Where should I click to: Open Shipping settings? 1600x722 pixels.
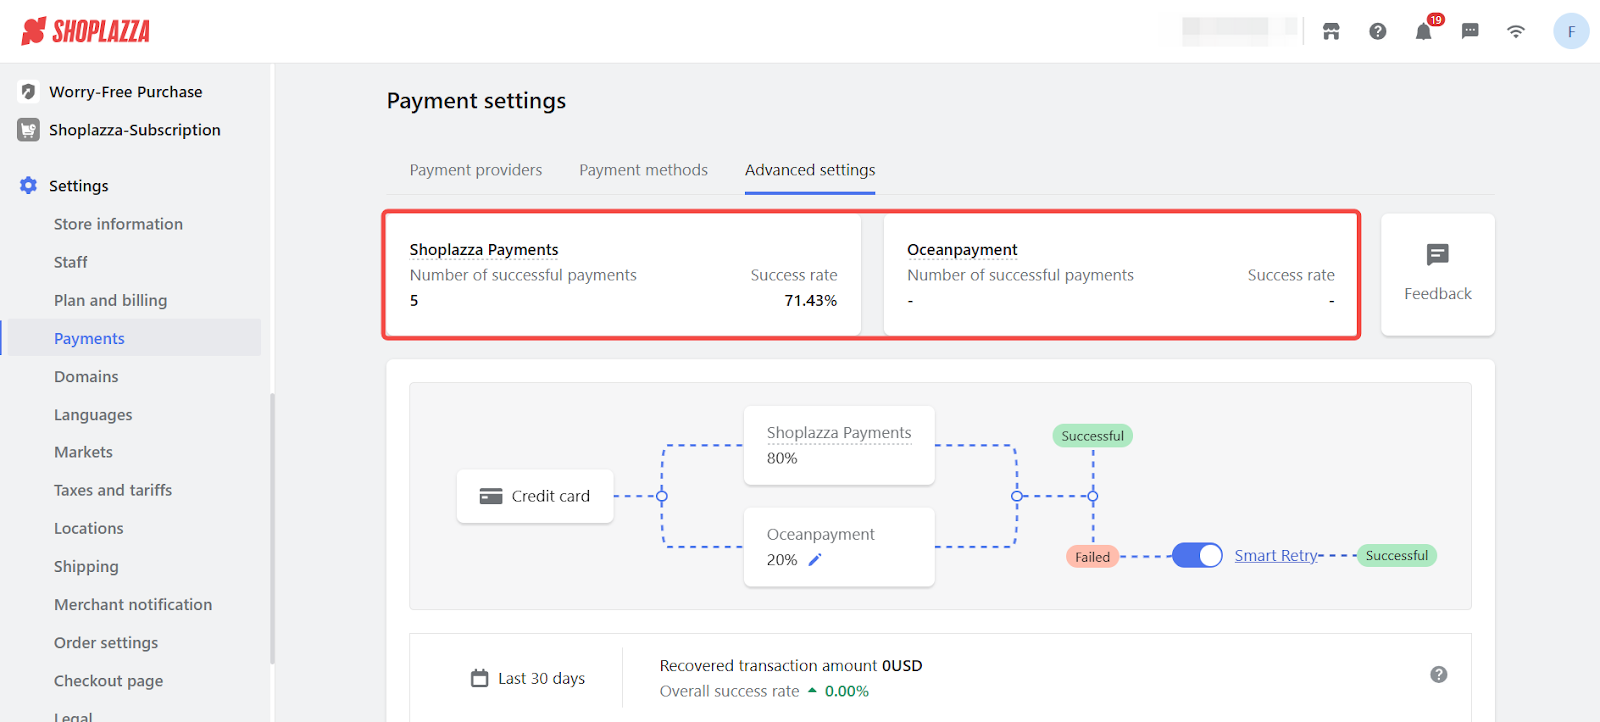click(x=86, y=566)
